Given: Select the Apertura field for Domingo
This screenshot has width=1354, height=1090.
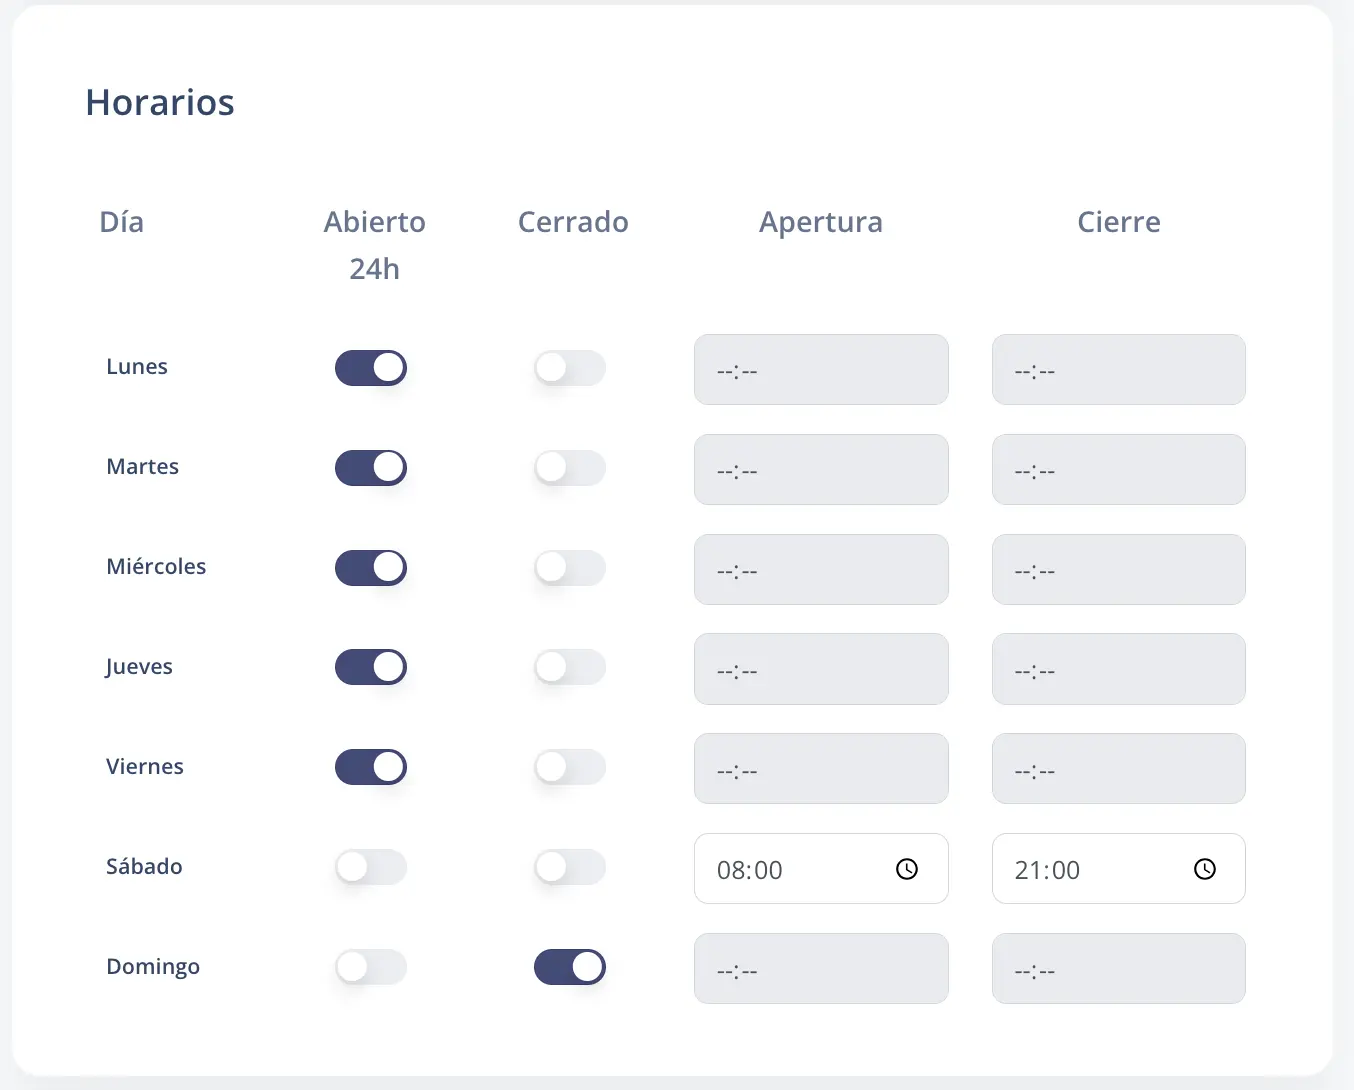Looking at the screenshot, I should [x=820, y=968].
